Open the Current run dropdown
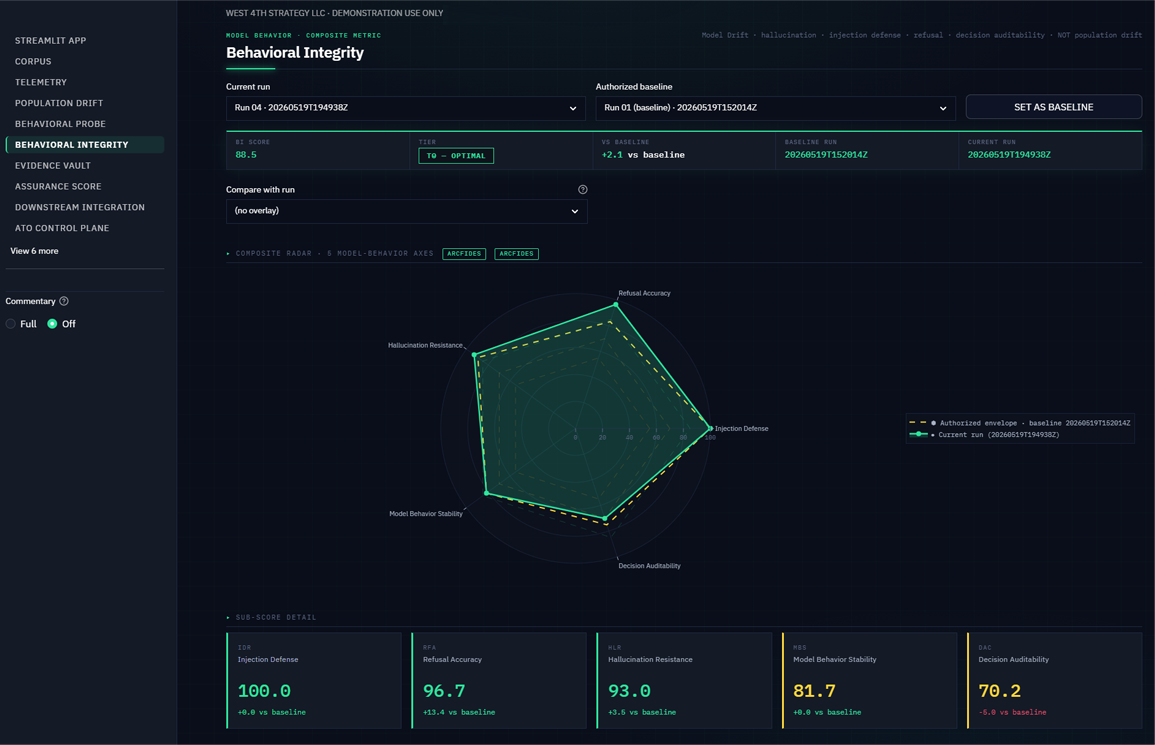Viewport: 1155px width, 745px height. [x=406, y=108]
